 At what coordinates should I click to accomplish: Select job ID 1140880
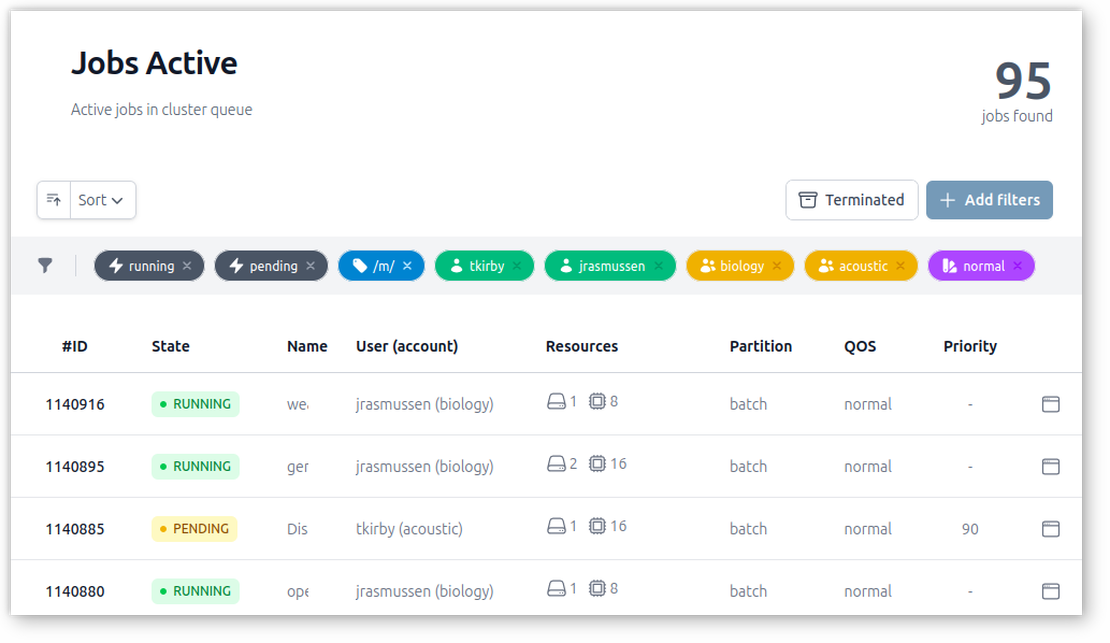click(75, 591)
